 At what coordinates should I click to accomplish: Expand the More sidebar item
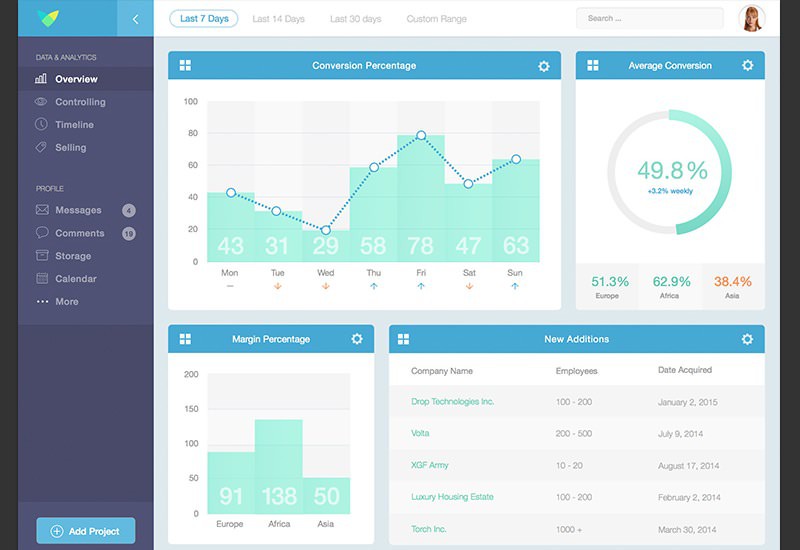[x=66, y=302]
